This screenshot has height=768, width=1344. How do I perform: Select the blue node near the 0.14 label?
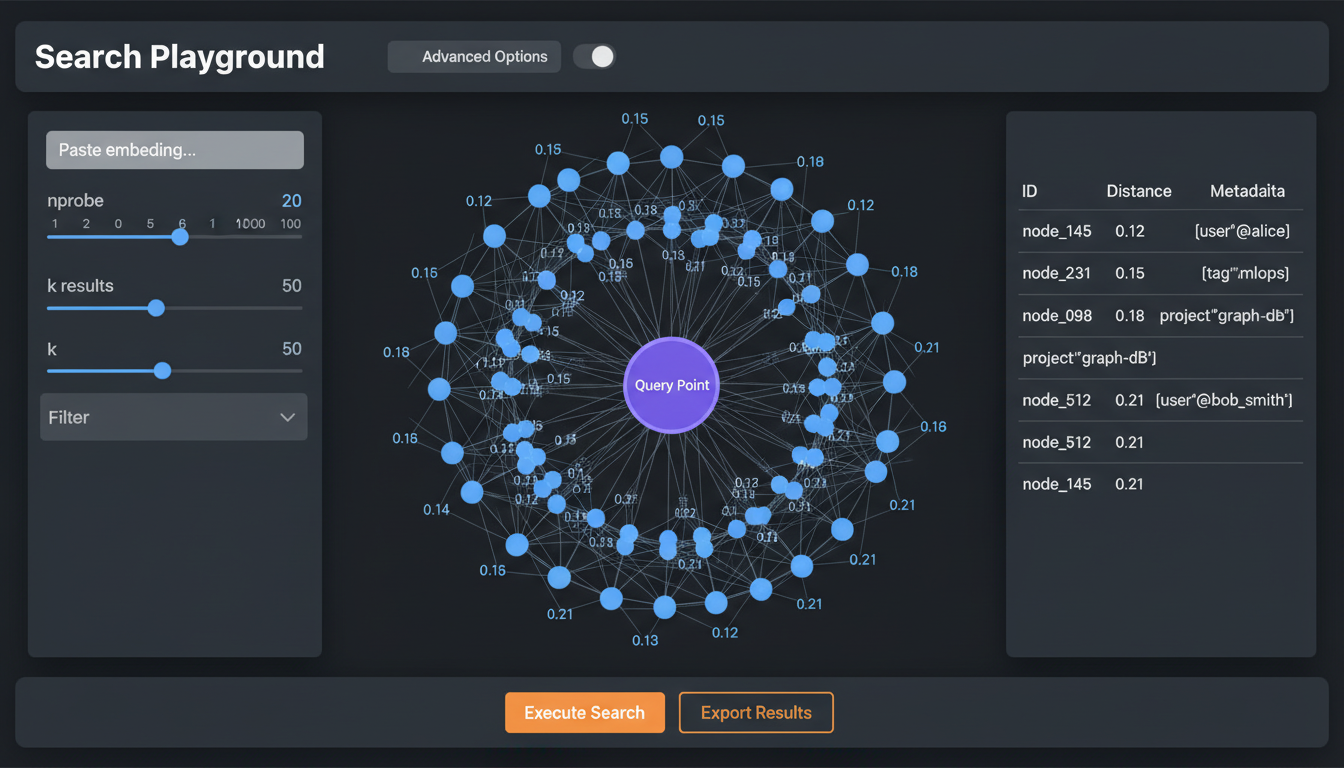coord(471,491)
